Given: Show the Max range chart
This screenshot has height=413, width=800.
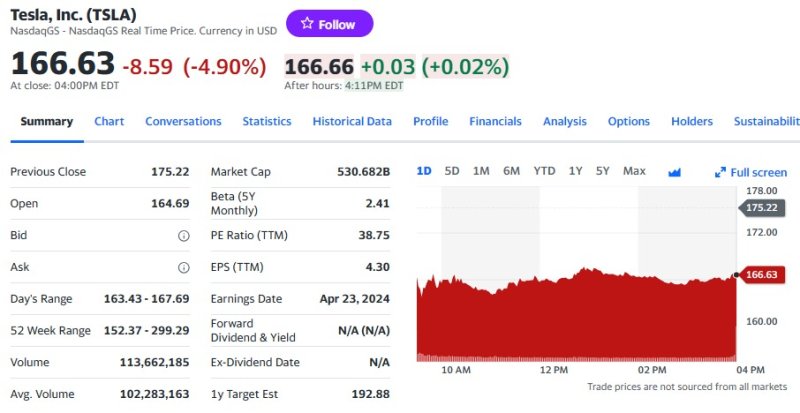Looking at the screenshot, I should click(634, 171).
